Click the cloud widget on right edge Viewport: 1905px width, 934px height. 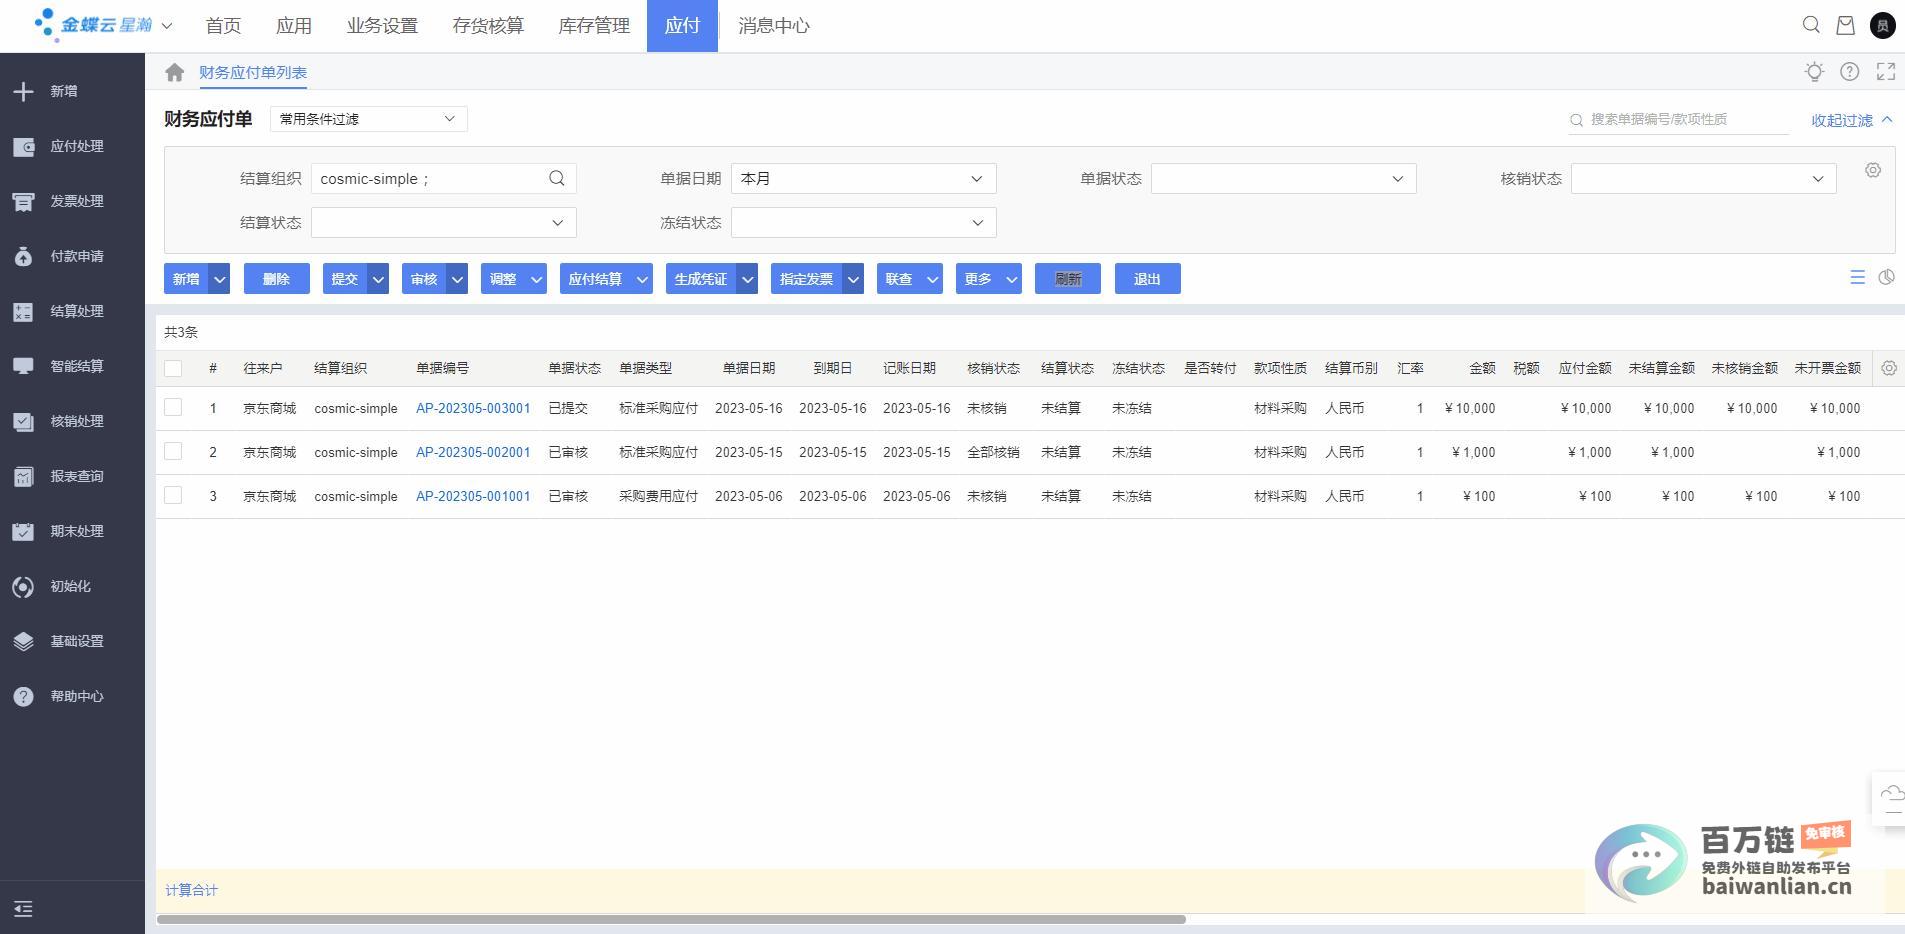pyautogui.click(x=1891, y=799)
